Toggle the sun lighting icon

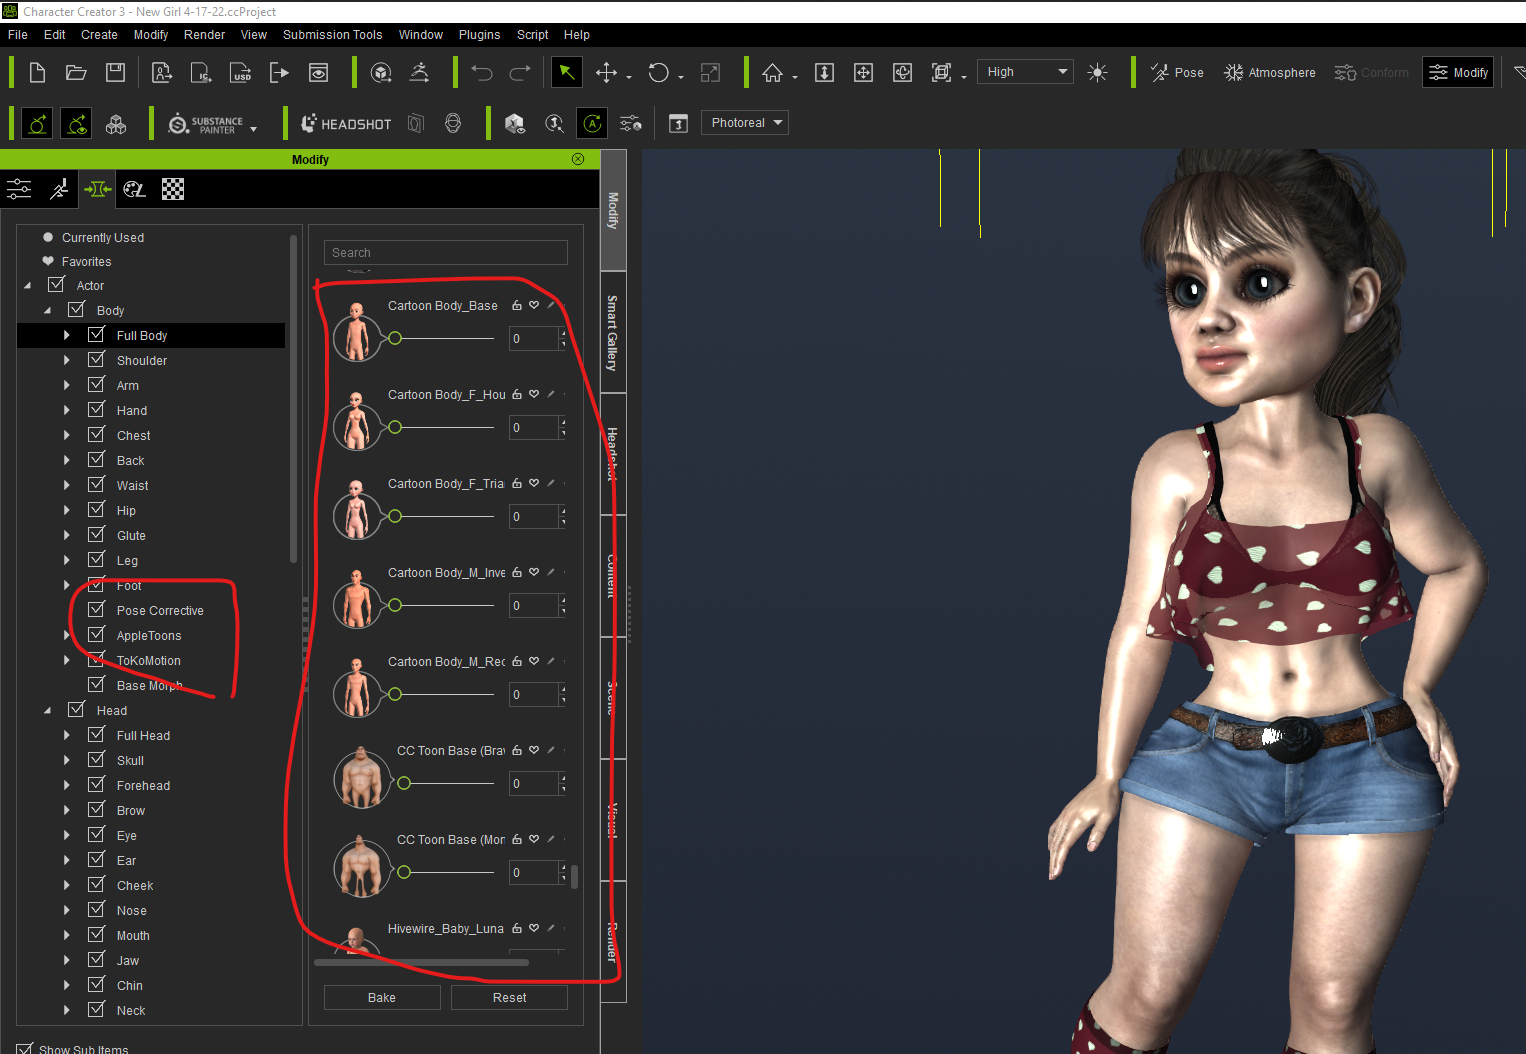click(x=1097, y=72)
